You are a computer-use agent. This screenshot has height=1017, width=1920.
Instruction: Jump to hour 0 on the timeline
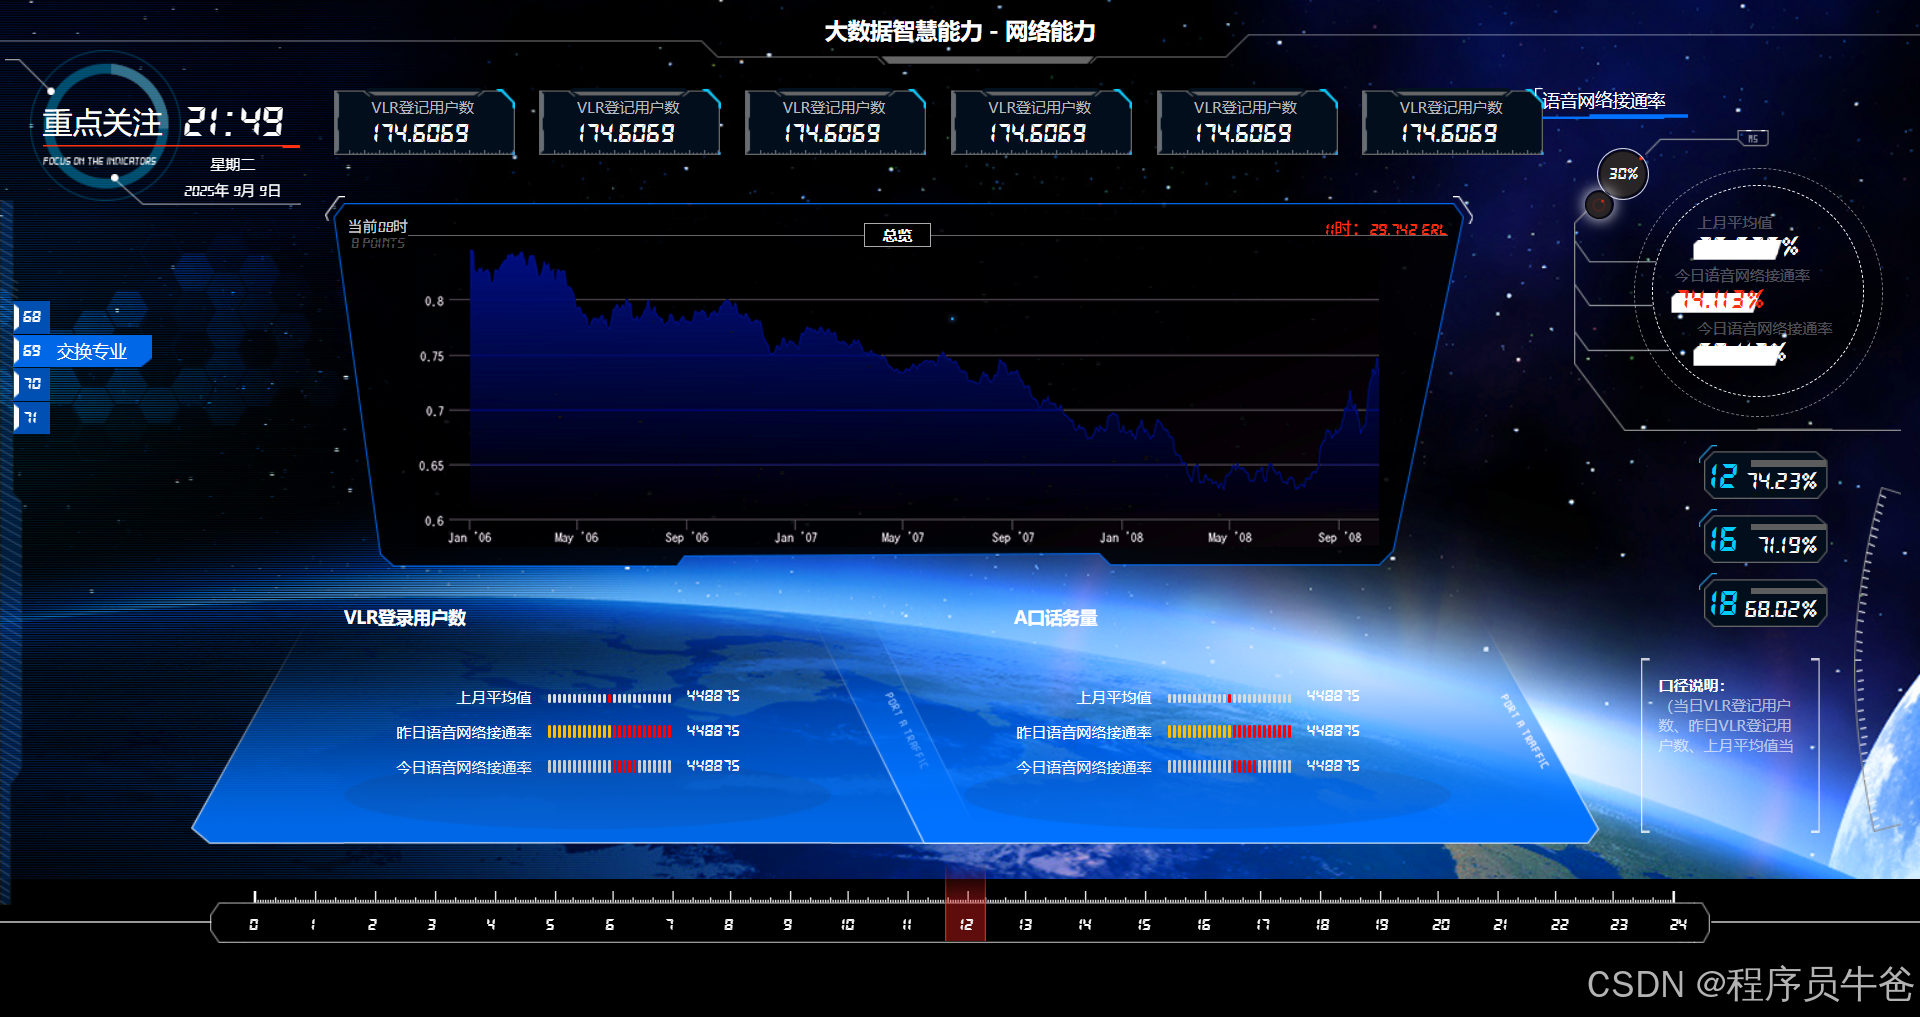tap(254, 925)
